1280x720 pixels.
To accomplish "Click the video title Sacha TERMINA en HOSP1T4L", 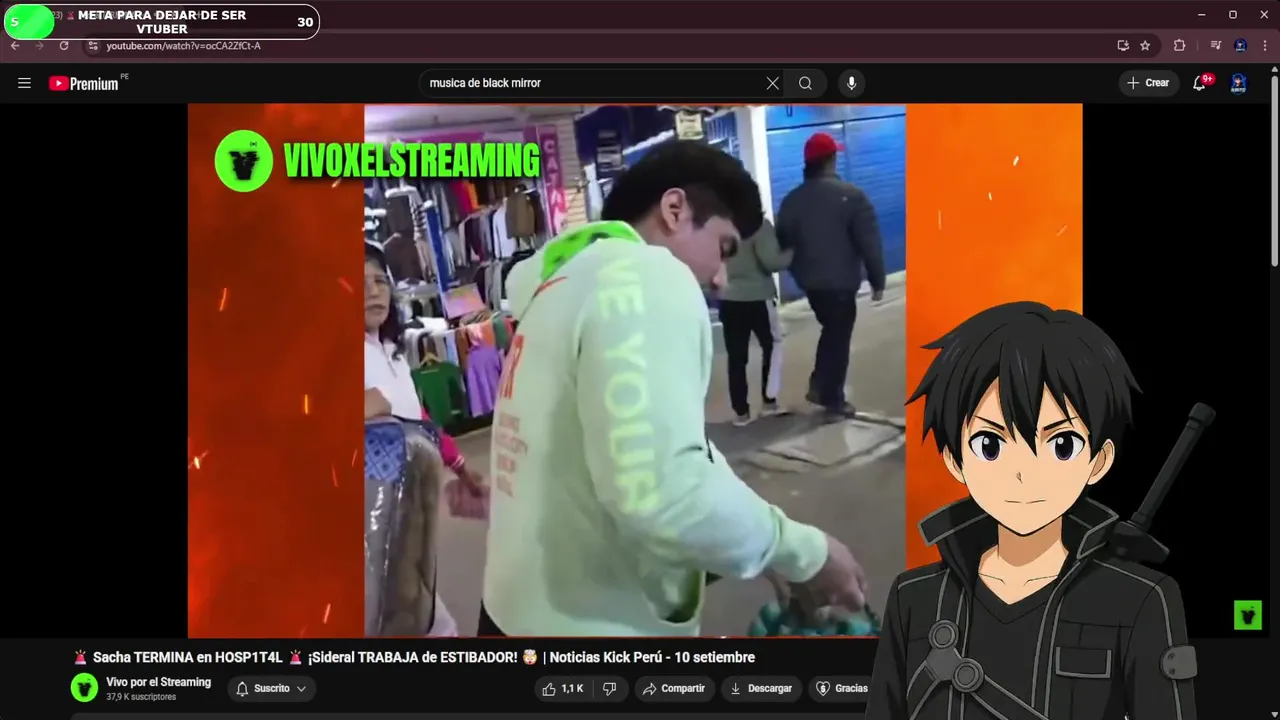I will tap(414, 657).
